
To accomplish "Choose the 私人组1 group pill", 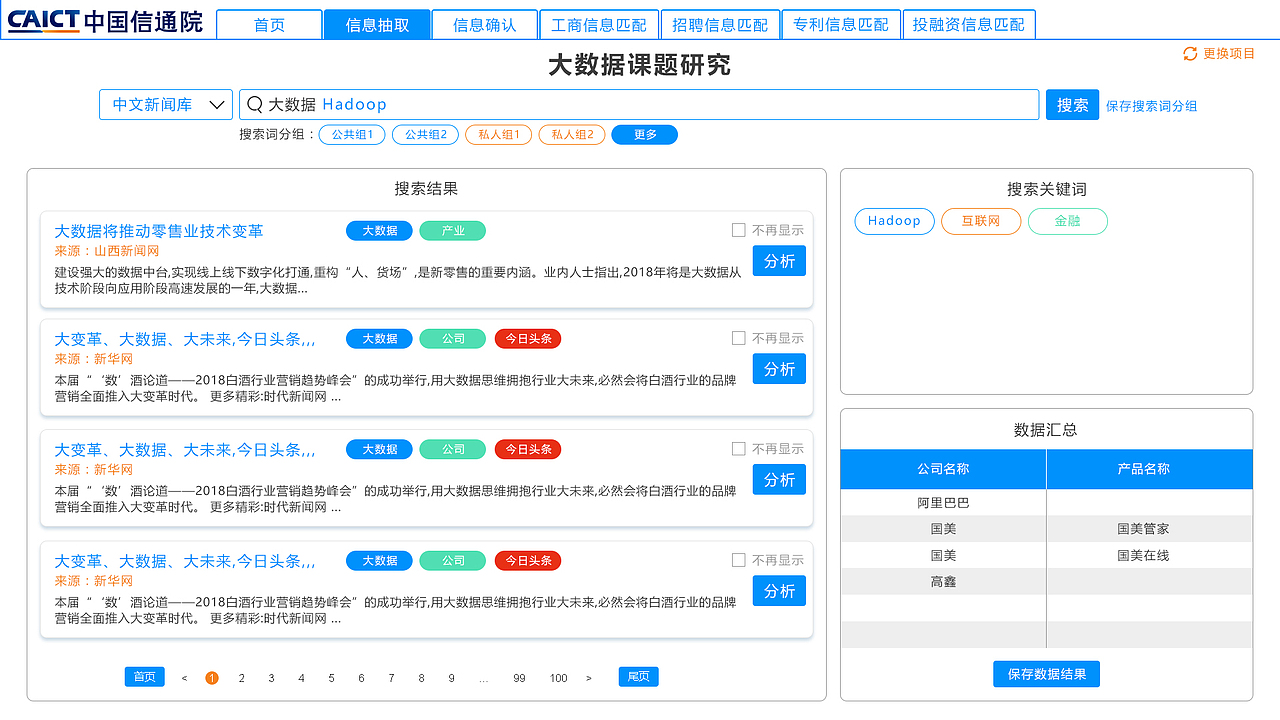I will 498,134.
